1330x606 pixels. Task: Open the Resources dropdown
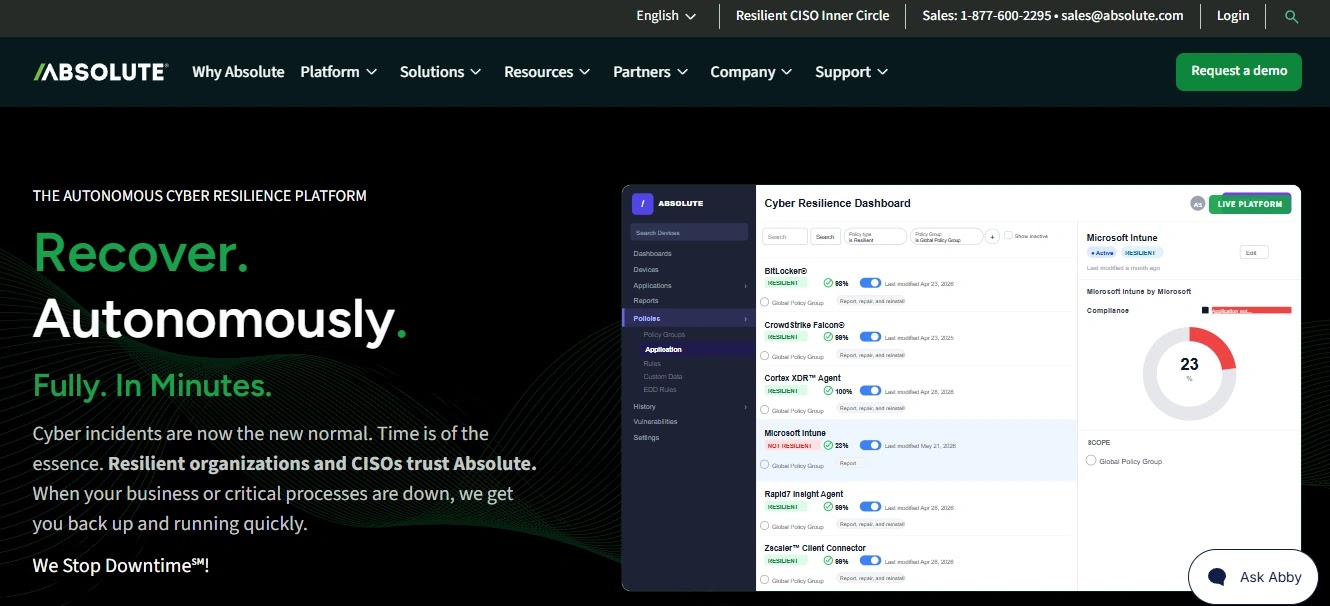point(547,72)
